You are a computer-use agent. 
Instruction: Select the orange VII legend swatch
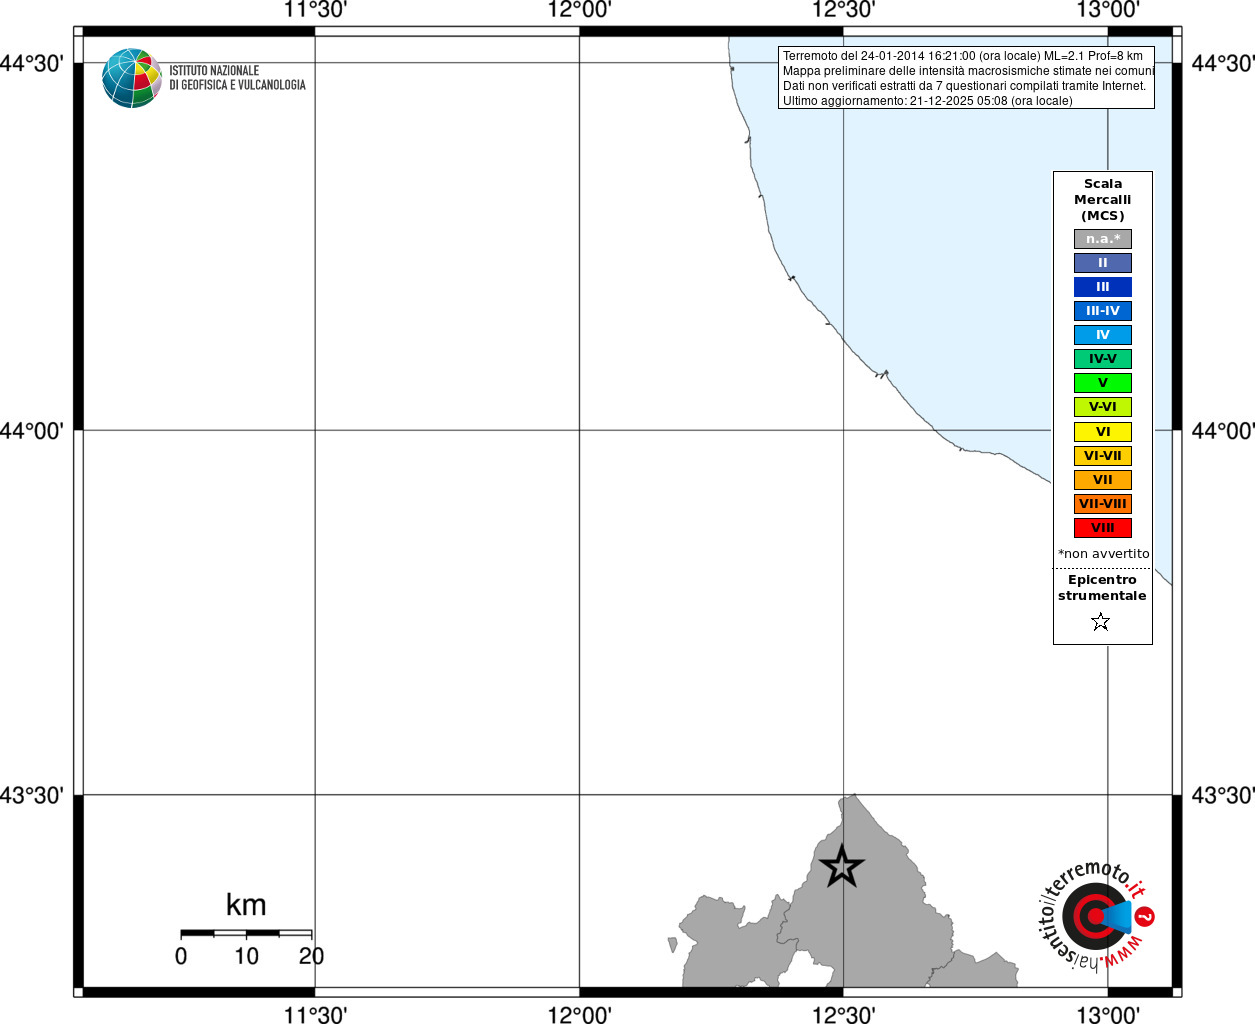click(x=1103, y=480)
